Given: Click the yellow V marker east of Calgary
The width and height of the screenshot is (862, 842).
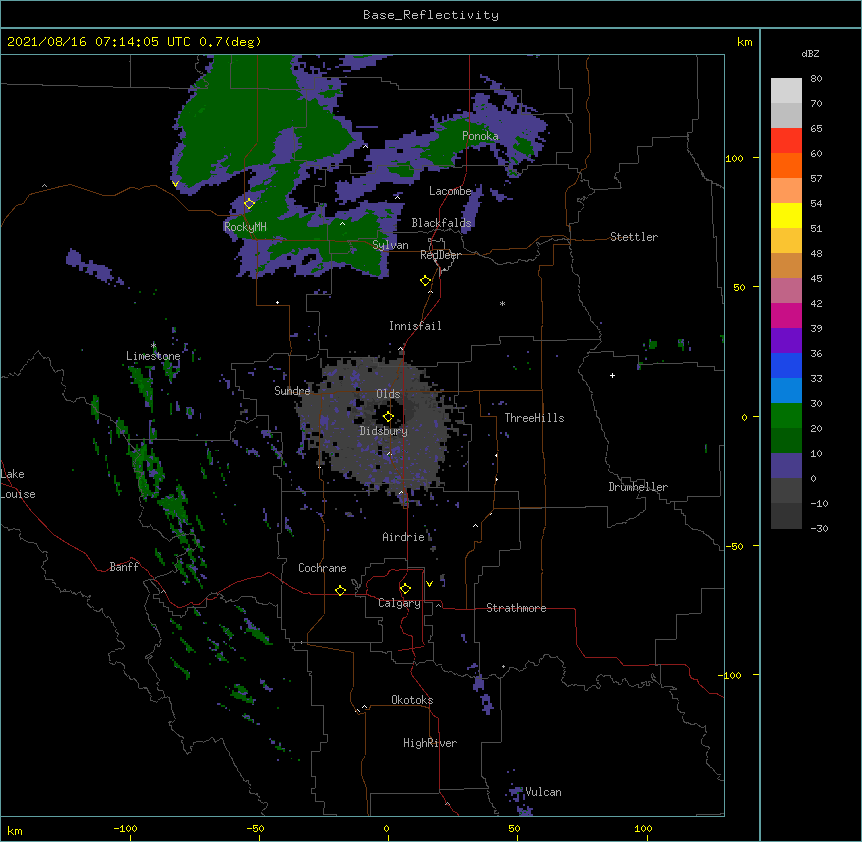Looking at the screenshot, I should (x=429, y=584).
